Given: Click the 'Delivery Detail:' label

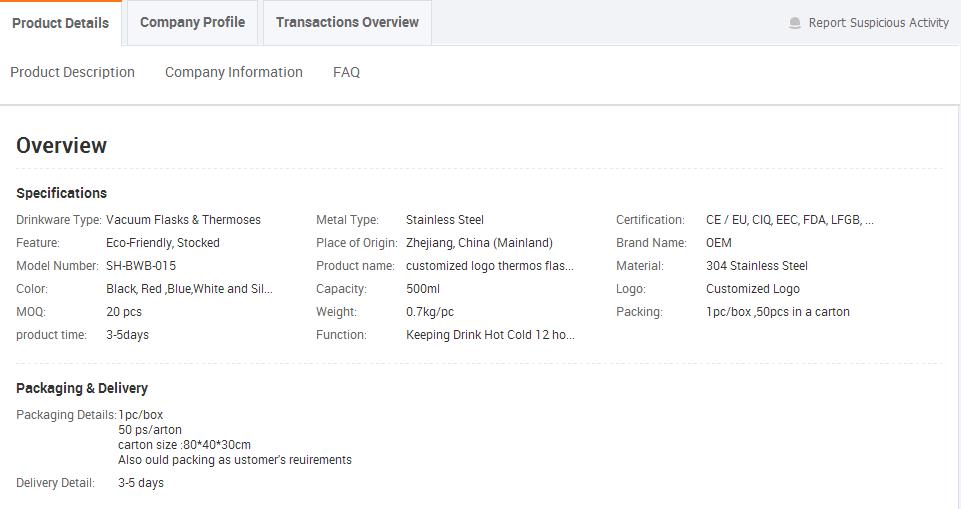Looking at the screenshot, I should coord(55,483).
